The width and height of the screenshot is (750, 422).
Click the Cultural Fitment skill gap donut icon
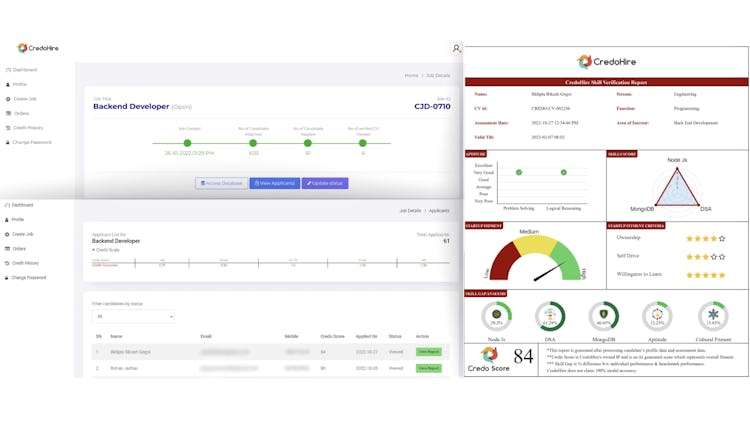click(x=713, y=316)
